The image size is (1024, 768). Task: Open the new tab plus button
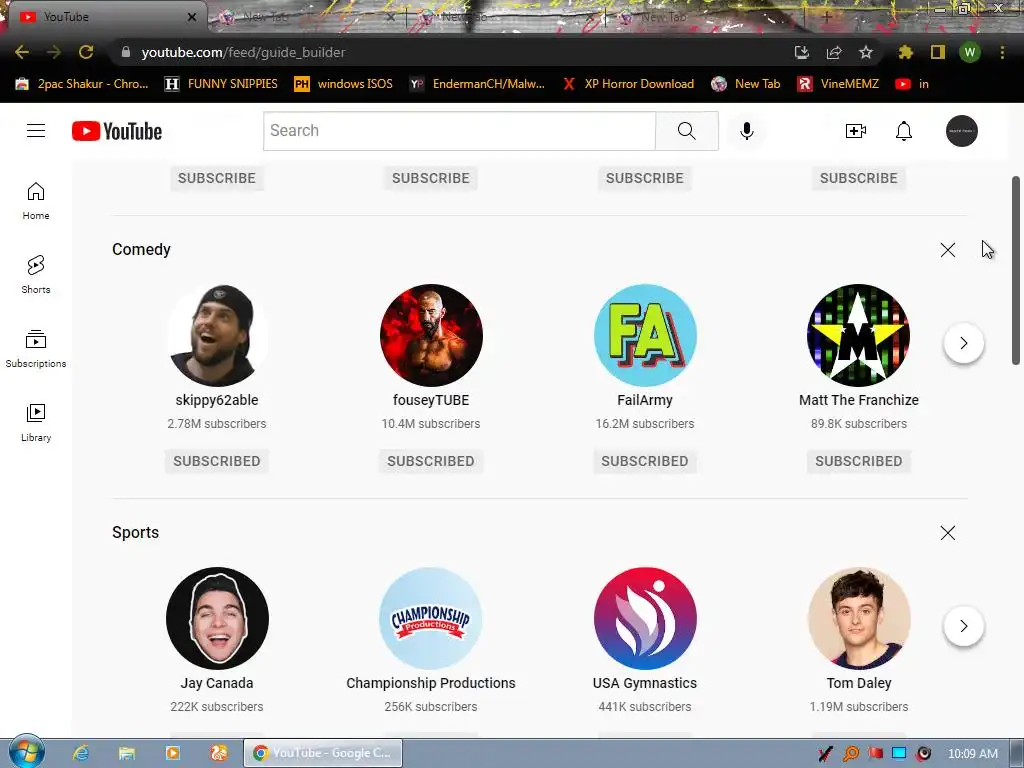click(x=826, y=17)
